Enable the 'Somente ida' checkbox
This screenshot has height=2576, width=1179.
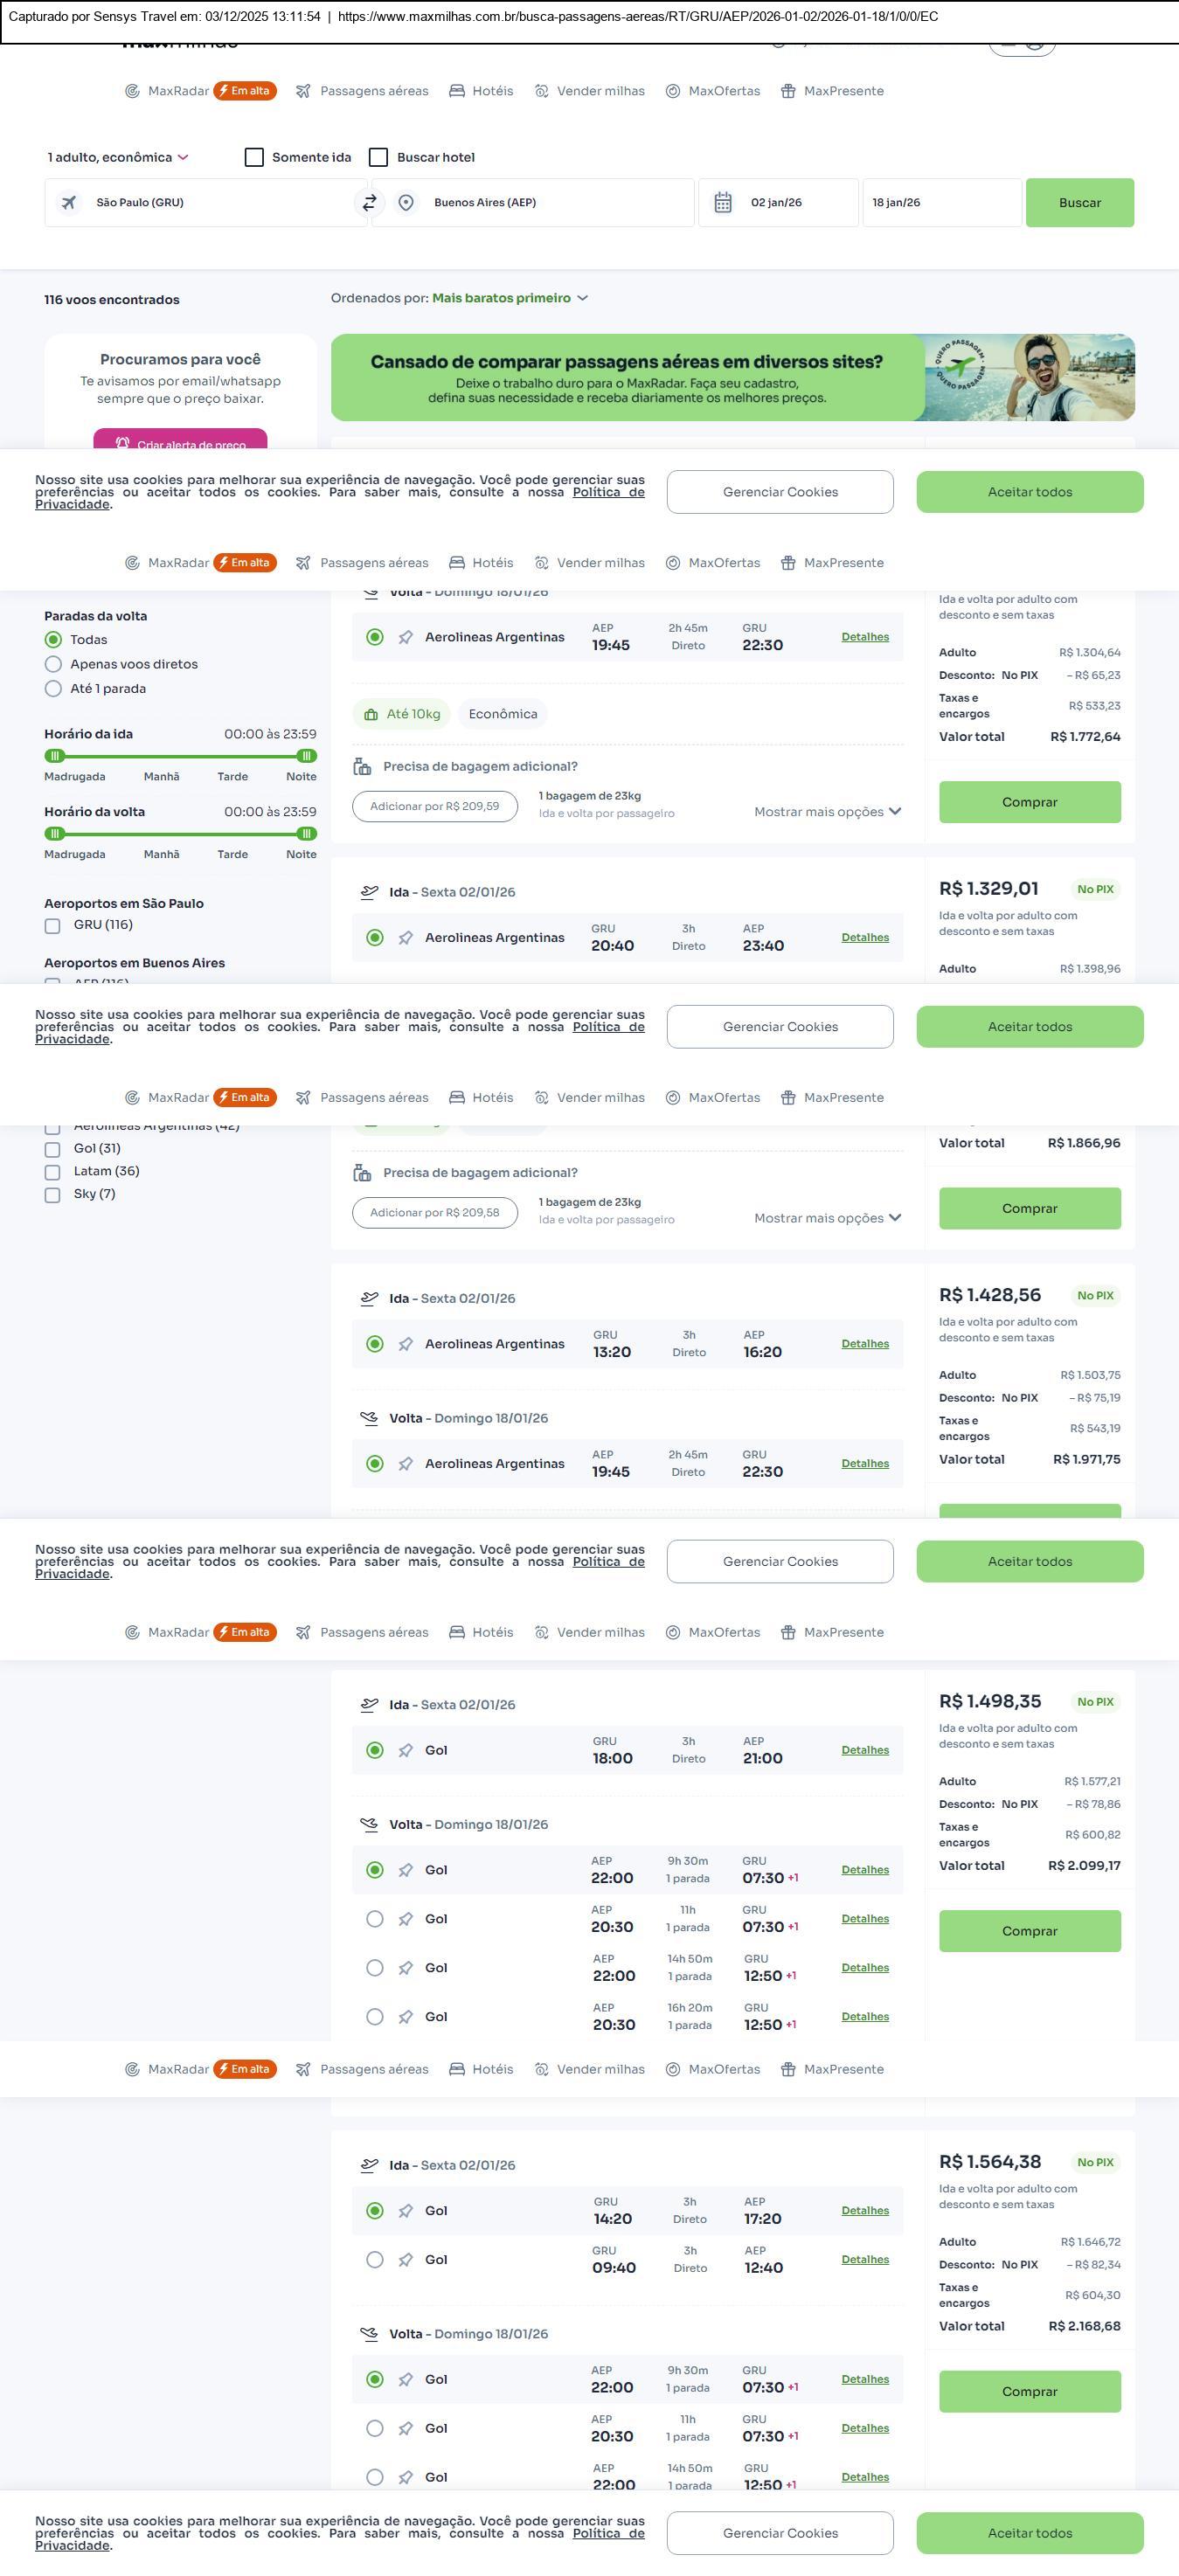point(254,158)
